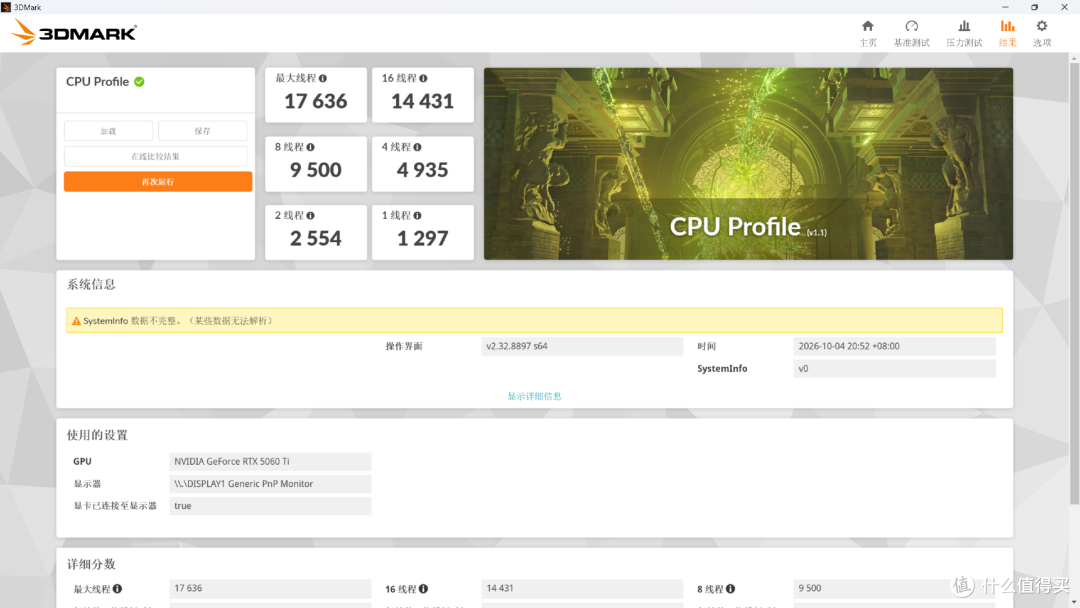This screenshot has height=608, width=1080.
Task: Click the yellow SystemInfo 数据不完整 warning message
Action: click(534, 320)
